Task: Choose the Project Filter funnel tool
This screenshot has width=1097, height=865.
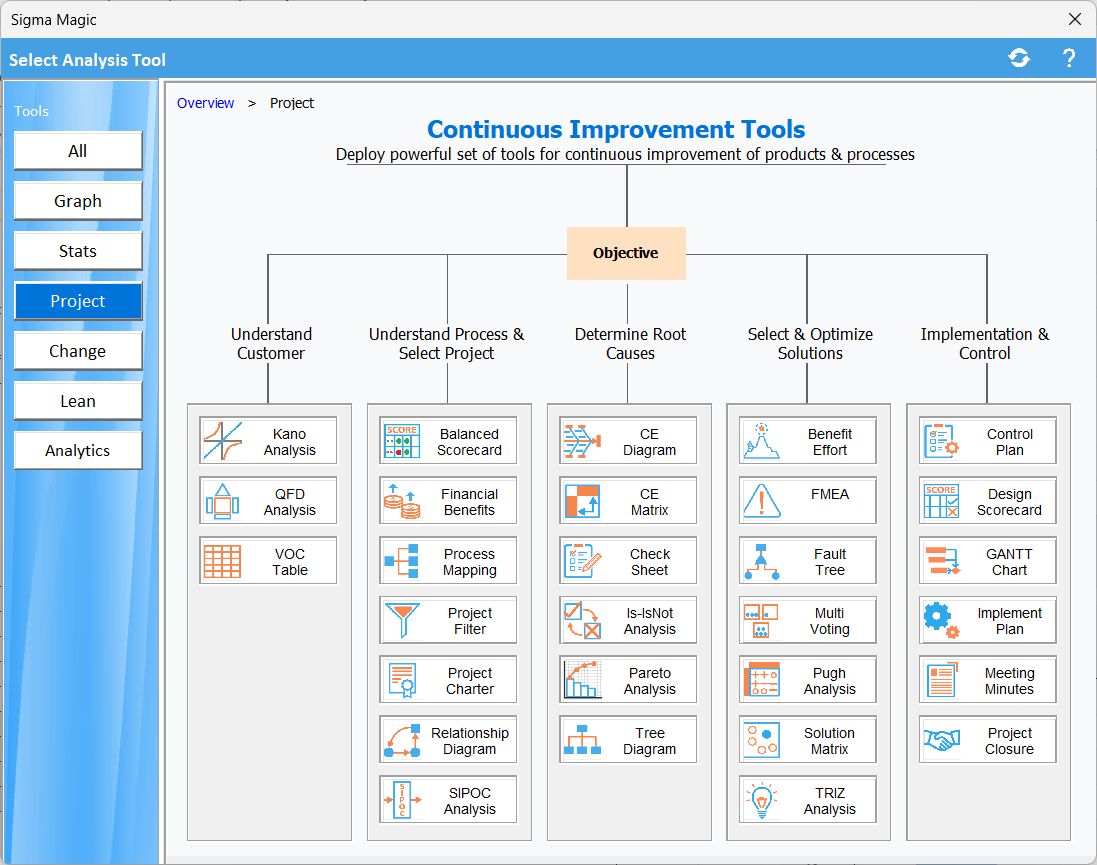Action: [x=448, y=621]
